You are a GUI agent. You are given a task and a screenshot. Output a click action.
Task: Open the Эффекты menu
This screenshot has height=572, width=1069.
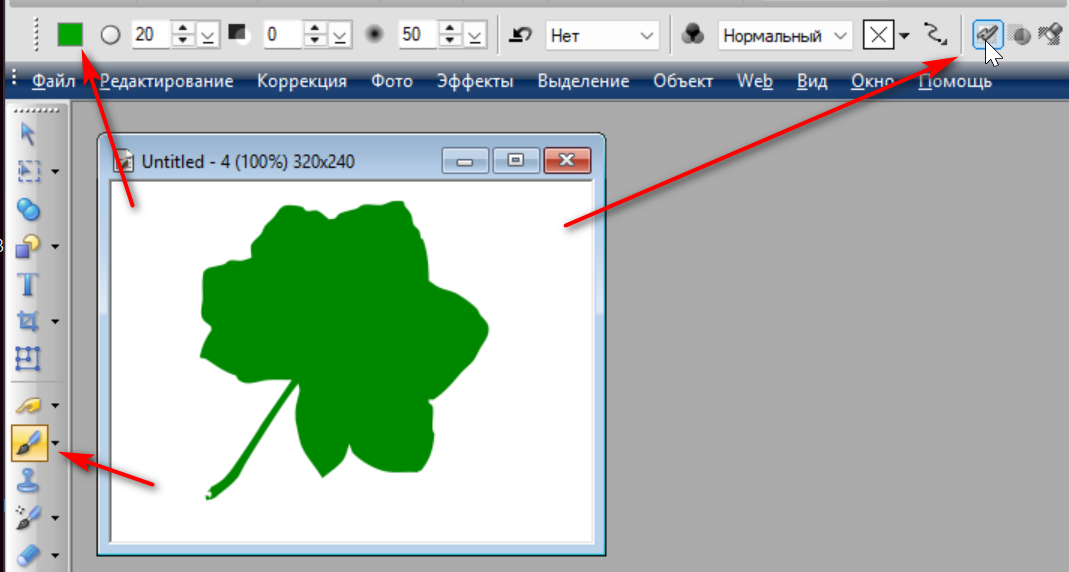475,82
